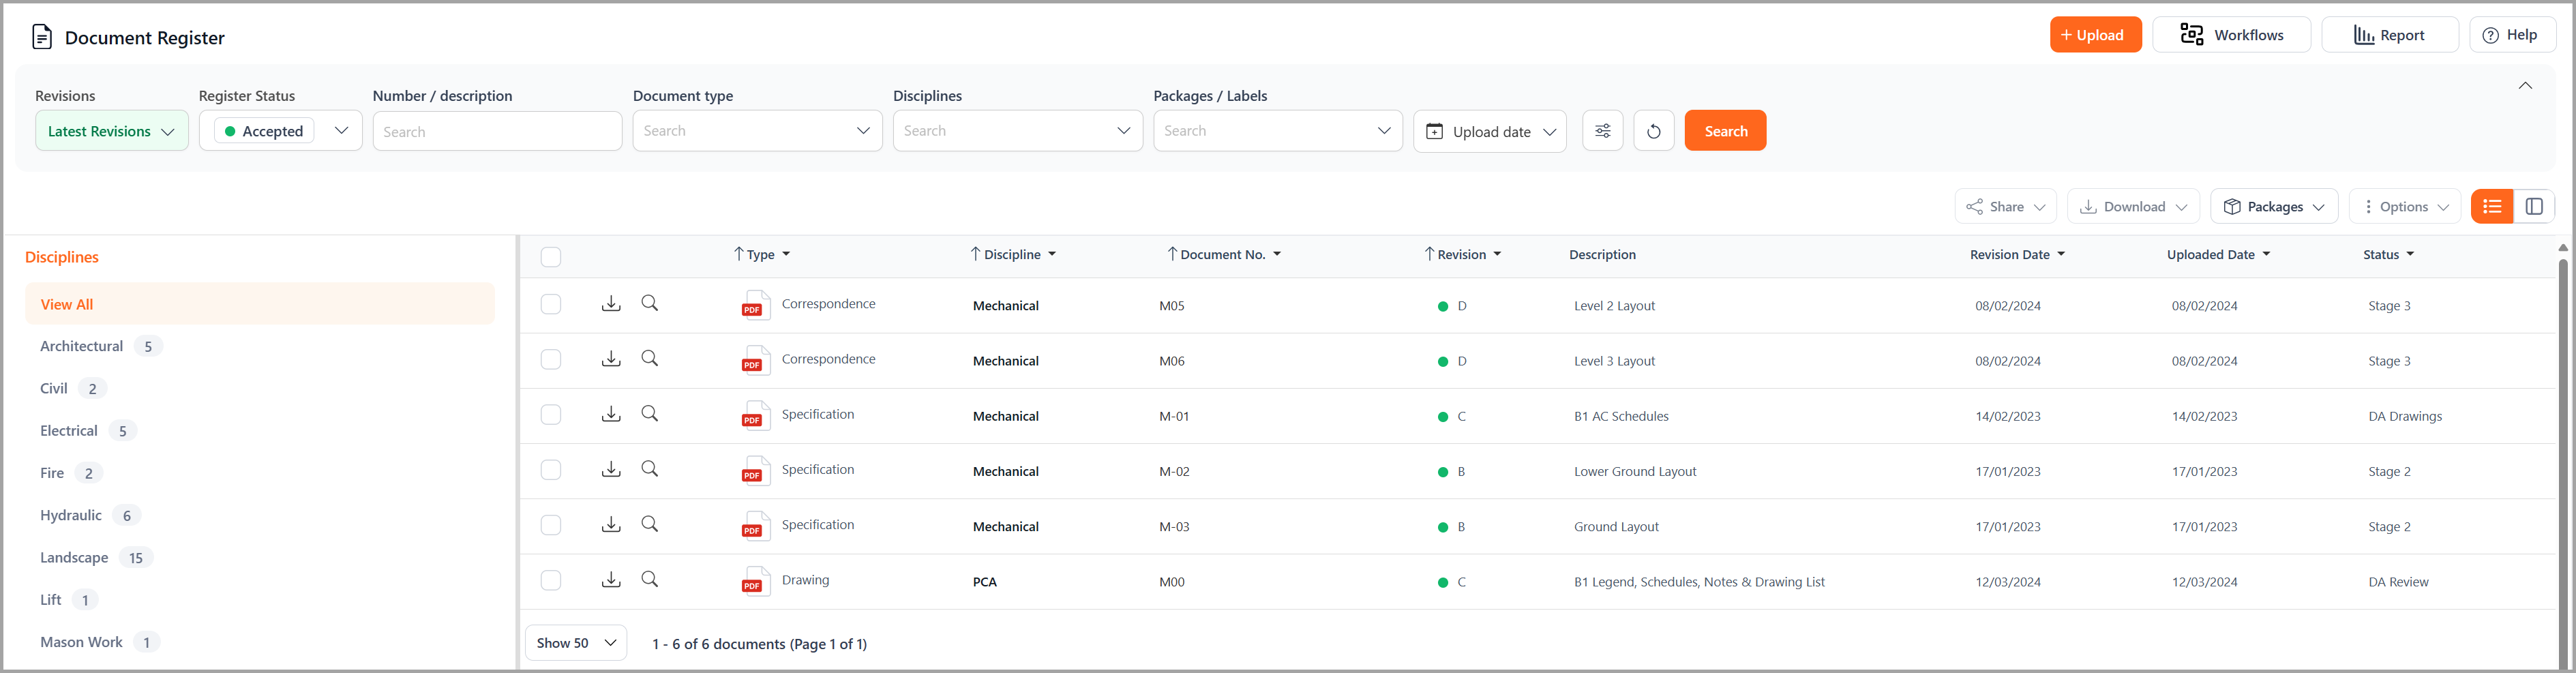Click the orange Search button
The image size is (2576, 673).
(1725, 131)
